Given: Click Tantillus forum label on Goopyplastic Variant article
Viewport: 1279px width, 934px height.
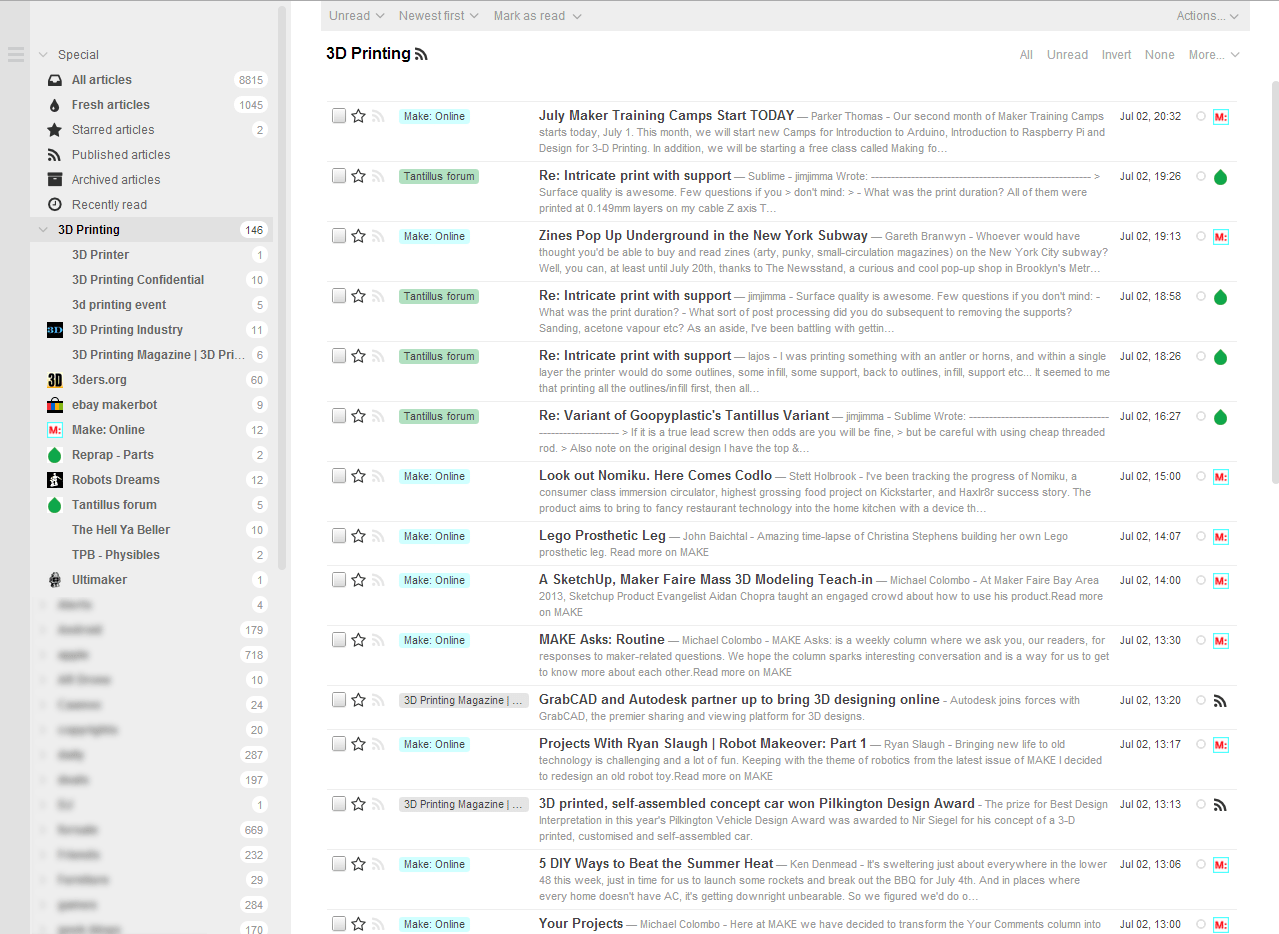Looking at the screenshot, I should click(439, 416).
